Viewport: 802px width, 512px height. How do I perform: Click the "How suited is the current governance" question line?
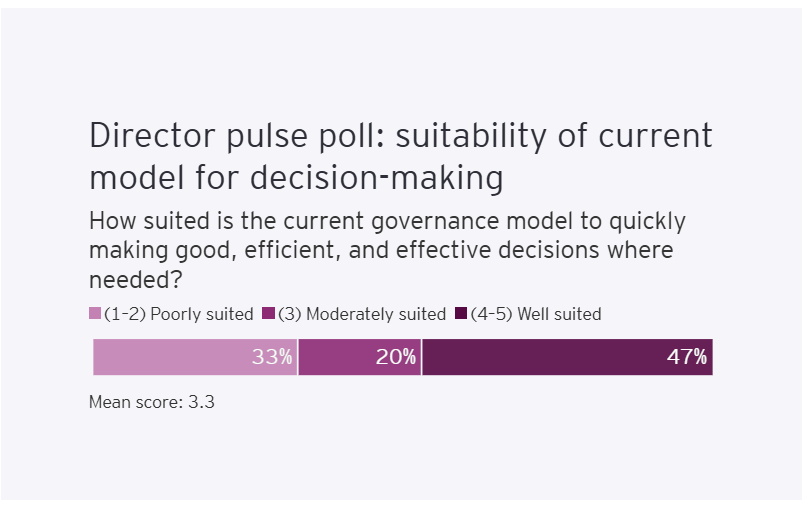coord(387,221)
